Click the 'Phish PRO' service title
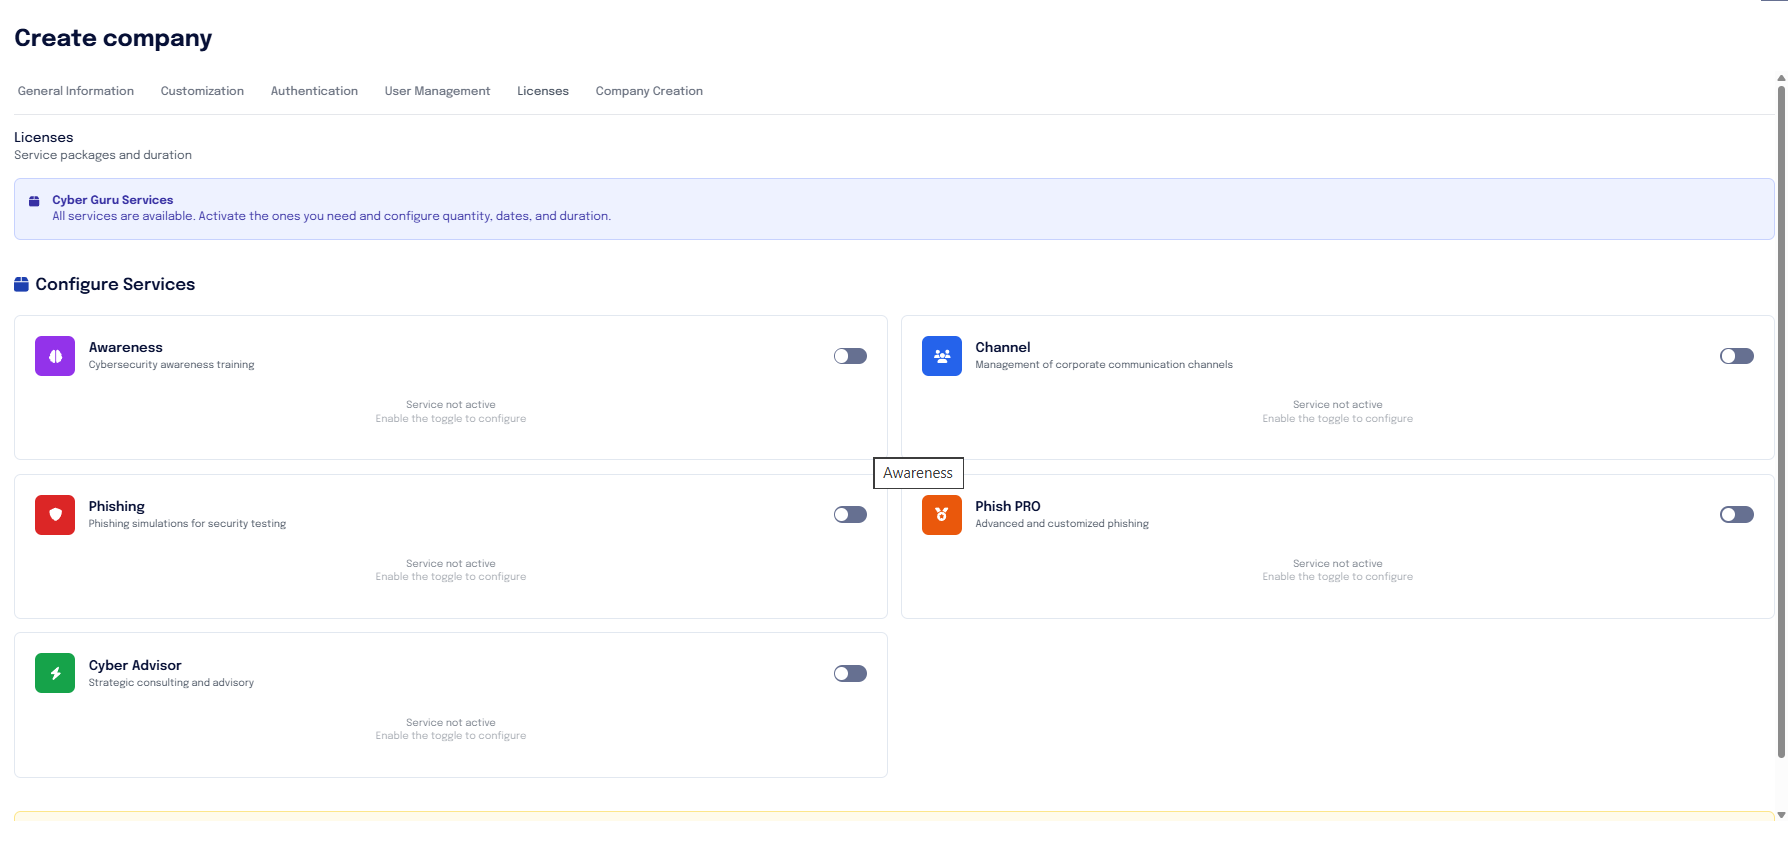 pyautogui.click(x=1008, y=507)
